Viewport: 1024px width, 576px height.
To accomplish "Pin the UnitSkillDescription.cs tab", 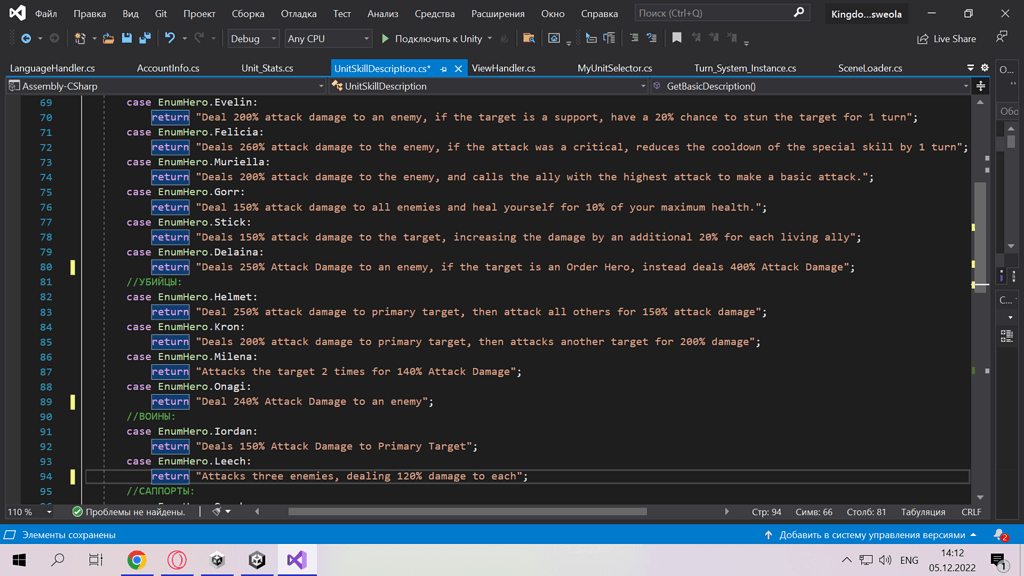I will tap(443, 69).
